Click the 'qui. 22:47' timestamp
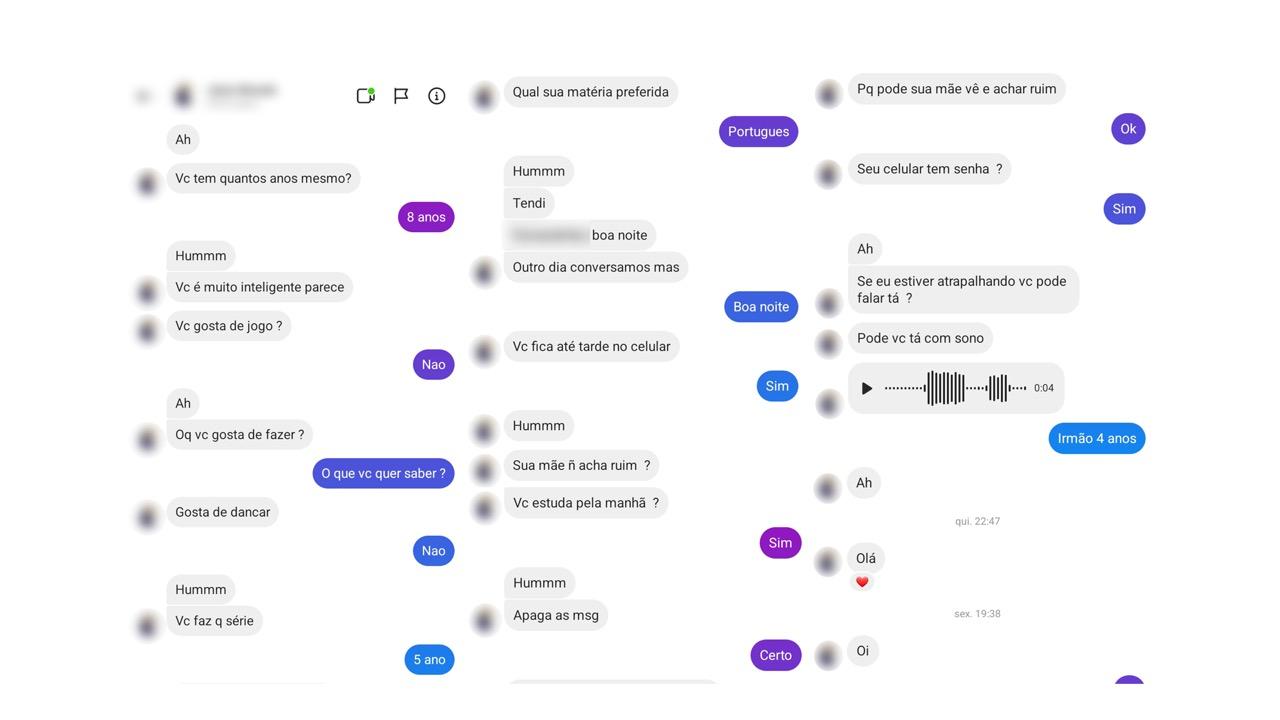1280x720 pixels. click(x=977, y=521)
